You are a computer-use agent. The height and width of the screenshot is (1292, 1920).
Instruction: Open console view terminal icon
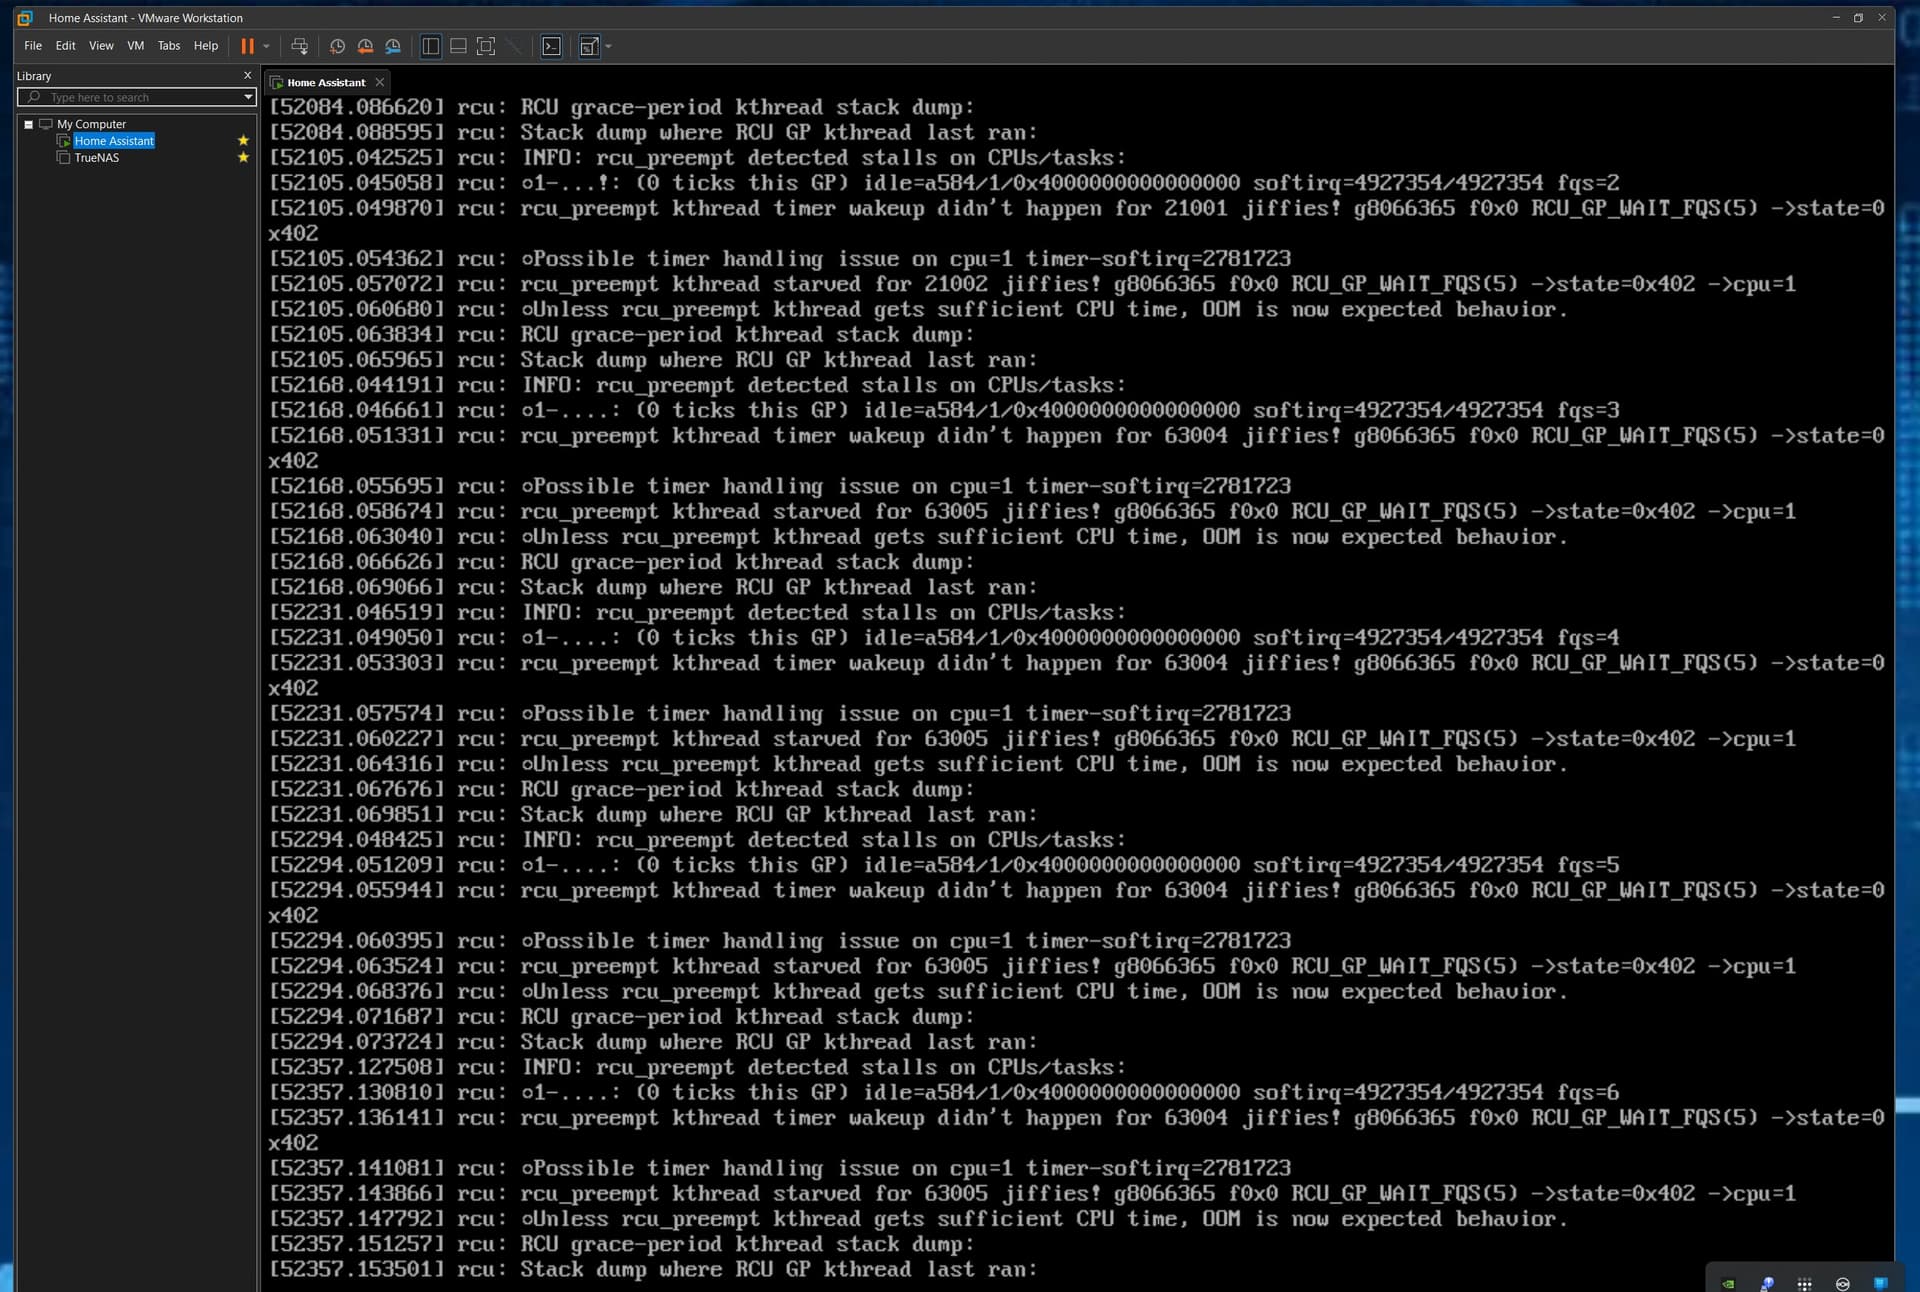point(551,46)
